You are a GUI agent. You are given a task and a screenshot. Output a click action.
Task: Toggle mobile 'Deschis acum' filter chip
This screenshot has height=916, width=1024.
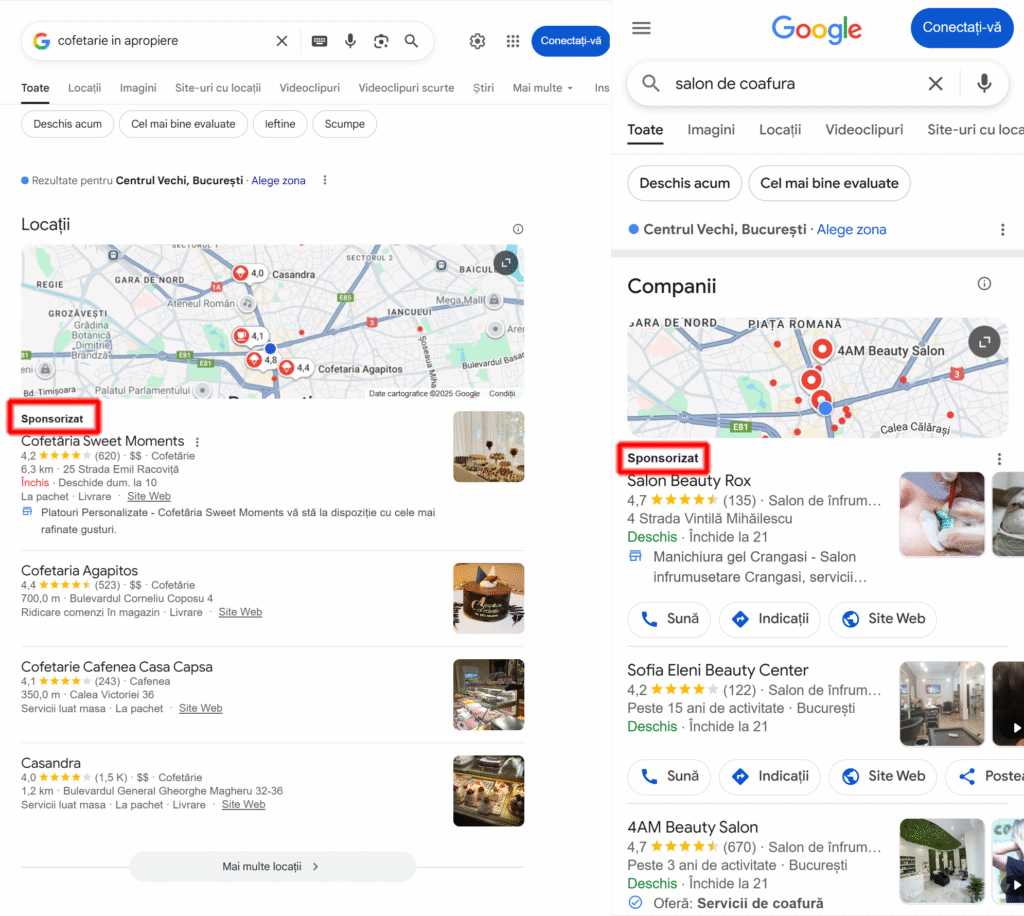(x=684, y=183)
